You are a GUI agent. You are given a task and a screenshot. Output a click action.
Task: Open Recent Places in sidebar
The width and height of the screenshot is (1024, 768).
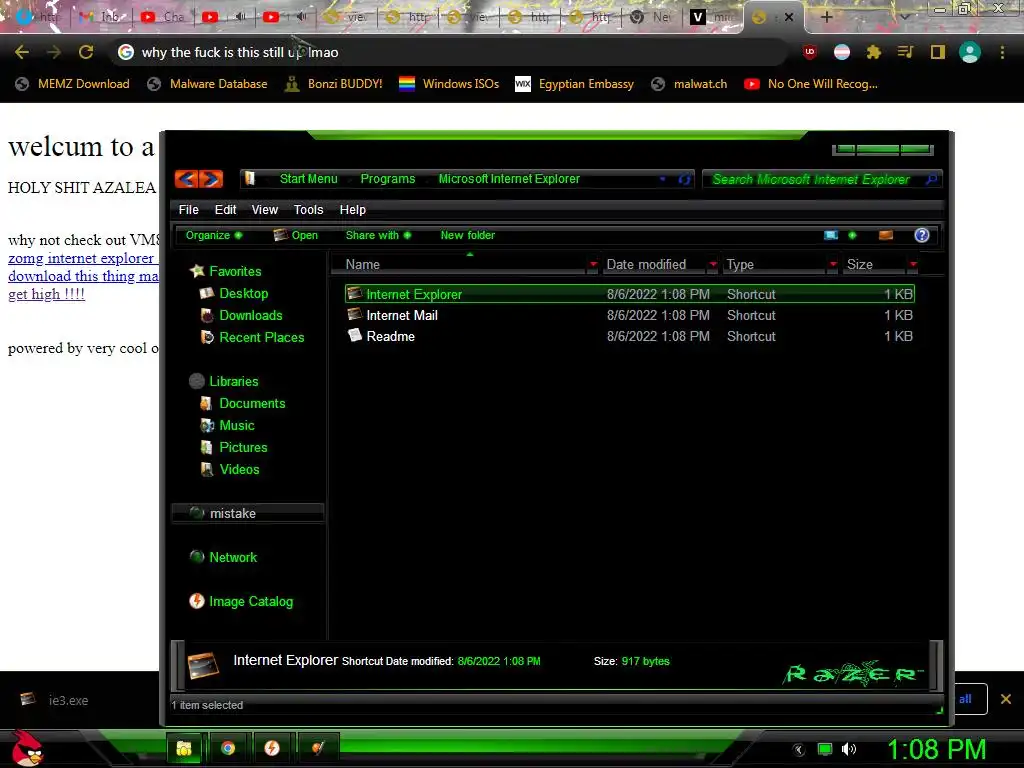click(x=253, y=338)
